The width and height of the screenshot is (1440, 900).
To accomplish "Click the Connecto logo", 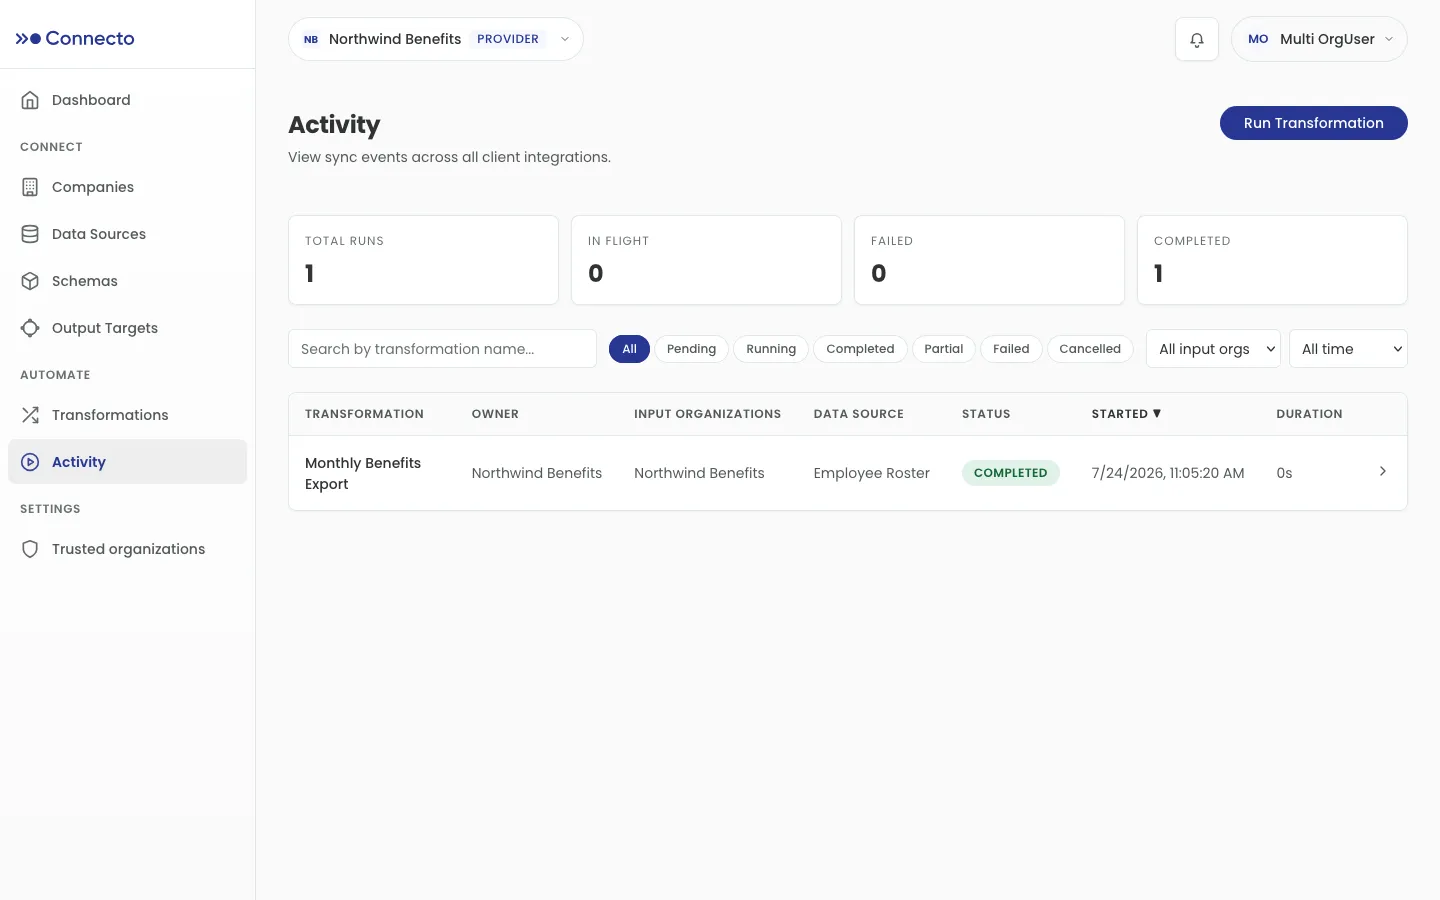I will tap(75, 38).
